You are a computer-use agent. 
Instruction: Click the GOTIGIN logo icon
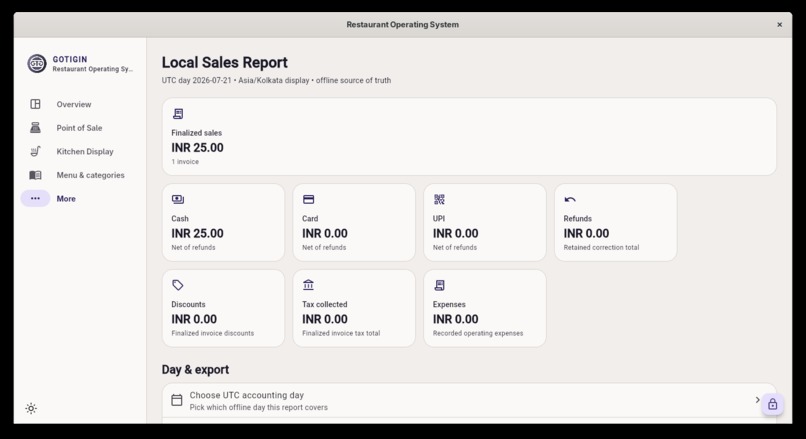(x=36, y=64)
